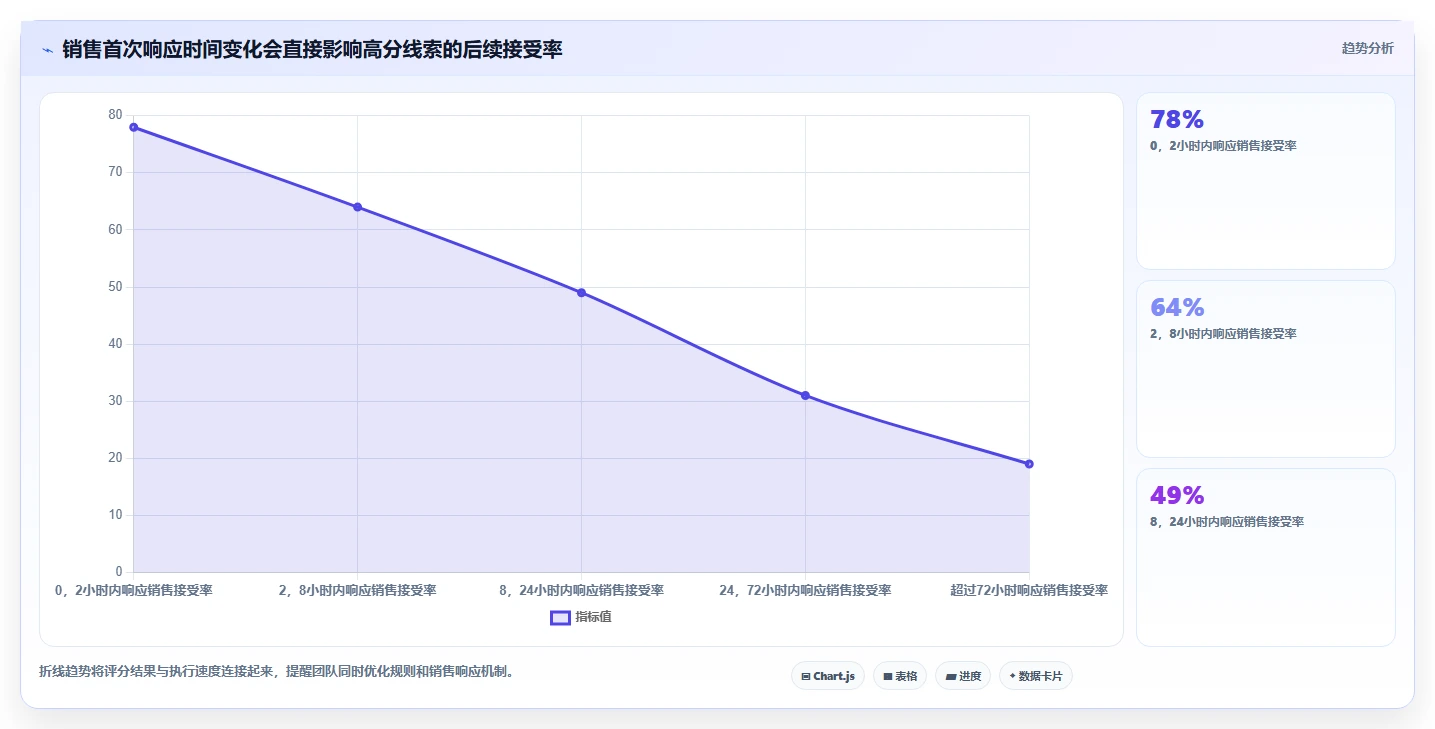Click the y-axis value 80

(x=115, y=115)
